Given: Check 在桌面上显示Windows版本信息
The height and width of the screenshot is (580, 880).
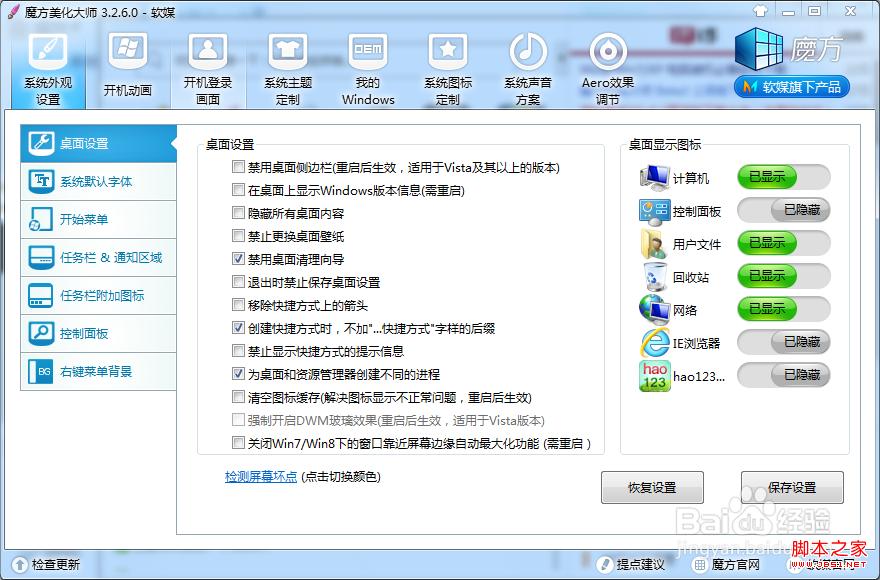Looking at the screenshot, I should click(239, 190).
